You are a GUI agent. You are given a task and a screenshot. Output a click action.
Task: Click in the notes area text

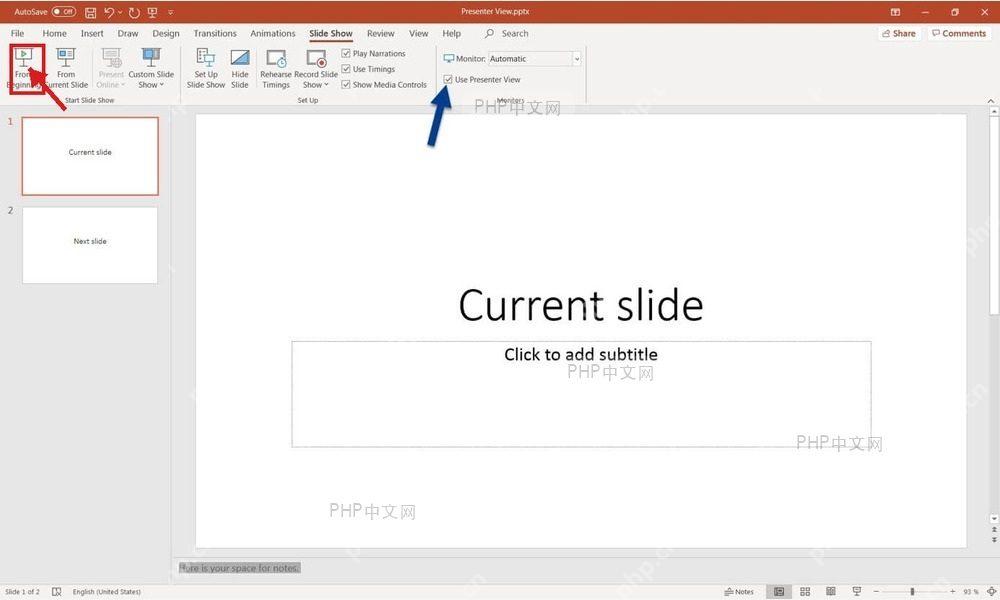(240, 567)
